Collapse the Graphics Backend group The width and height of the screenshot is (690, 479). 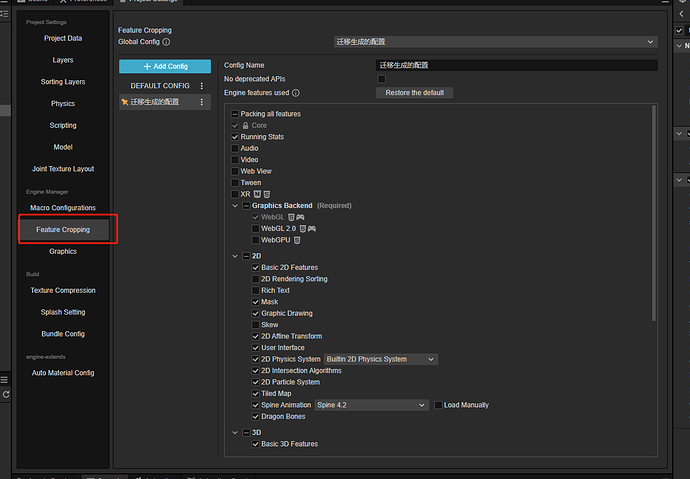tap(235, 205)
